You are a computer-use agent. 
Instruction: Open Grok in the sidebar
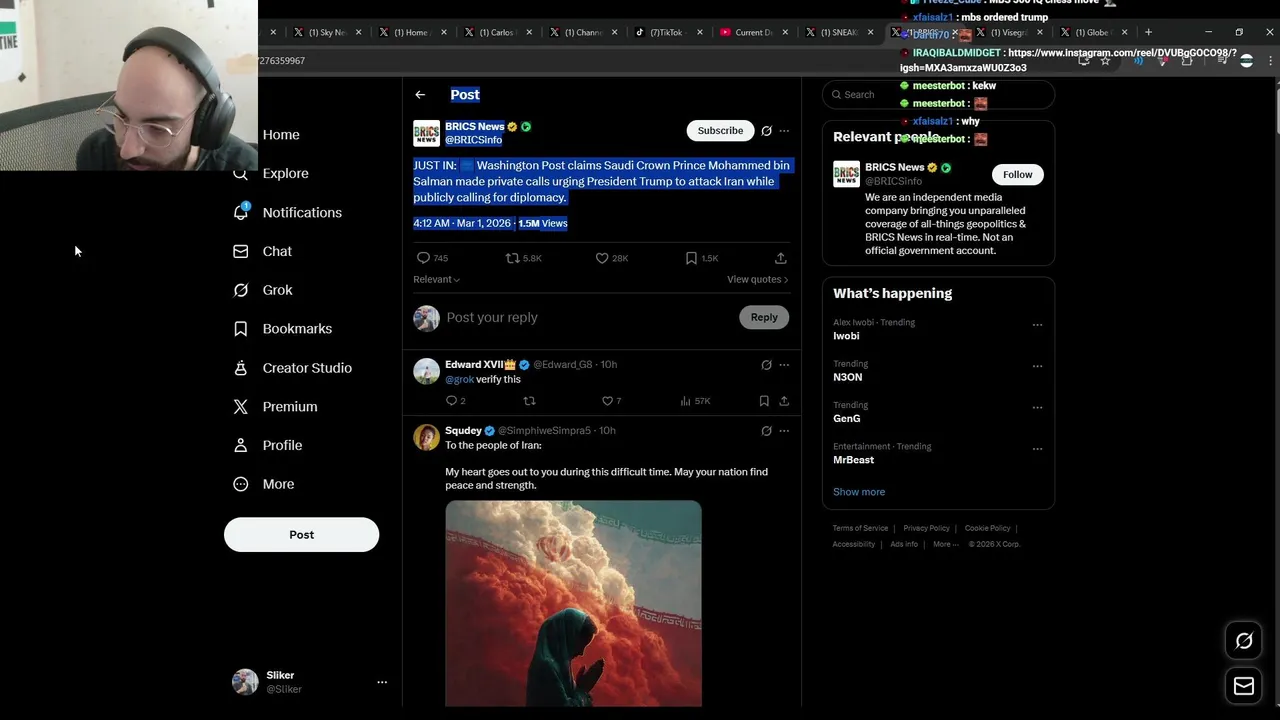pos(264,290)
